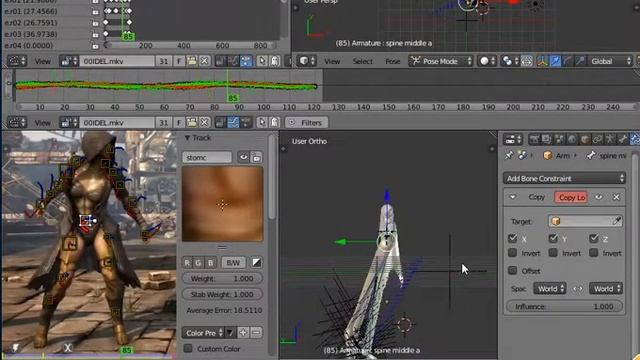Toggle the G channel button
The image size is (640, 360).
[x=198, y=262]
